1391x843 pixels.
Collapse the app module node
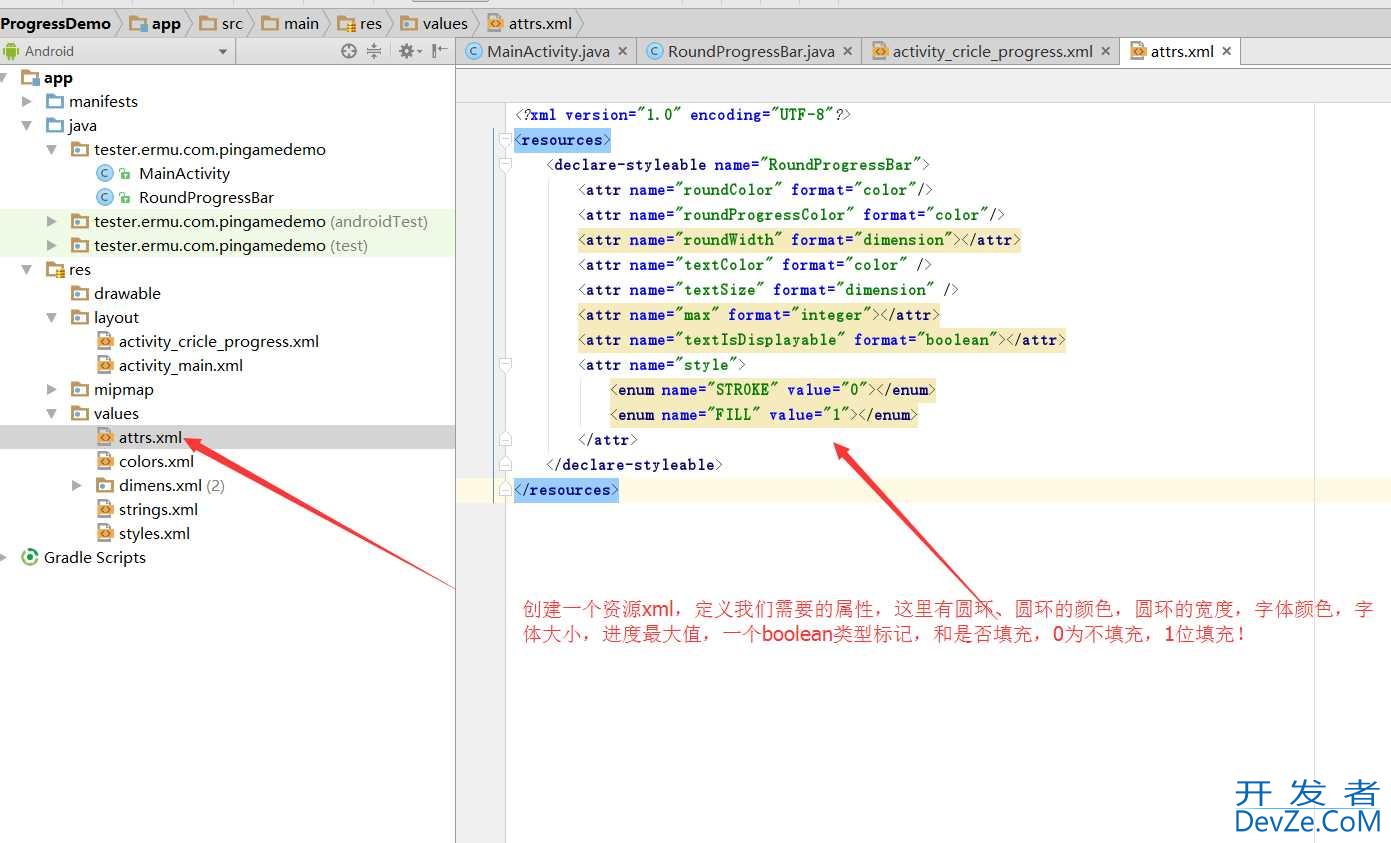[4, 78]
